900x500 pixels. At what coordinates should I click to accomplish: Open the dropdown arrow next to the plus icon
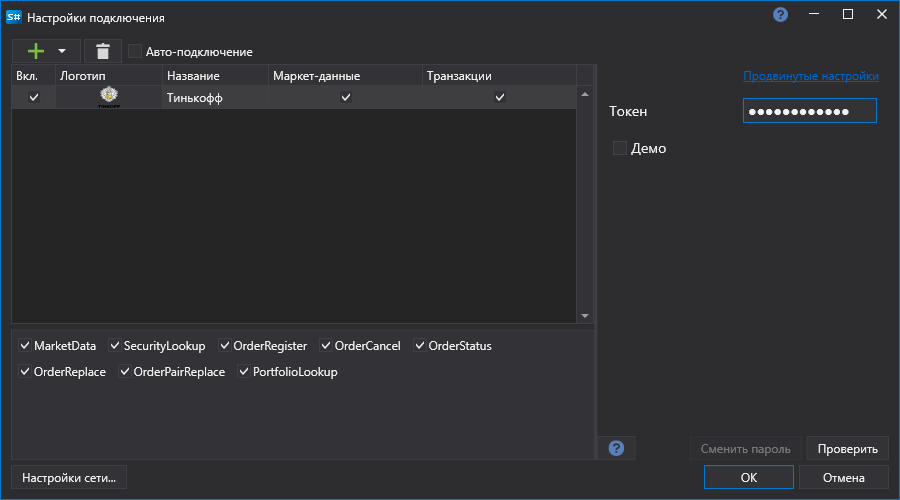coord(61,51)
